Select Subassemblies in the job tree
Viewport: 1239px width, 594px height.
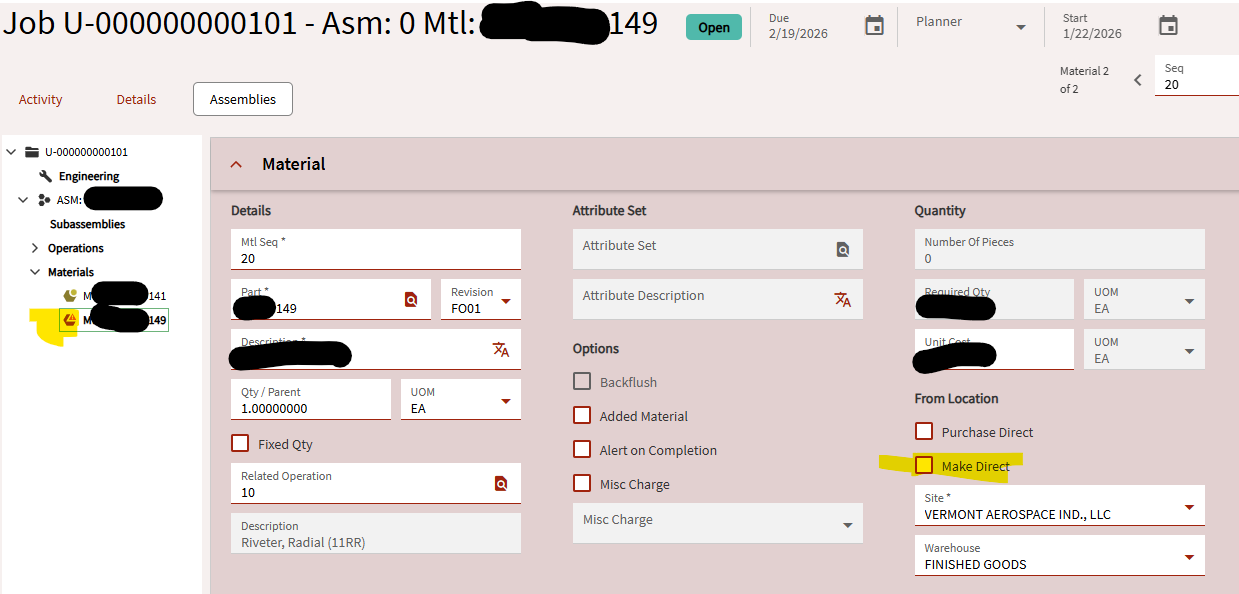click(x=88, y=224)
